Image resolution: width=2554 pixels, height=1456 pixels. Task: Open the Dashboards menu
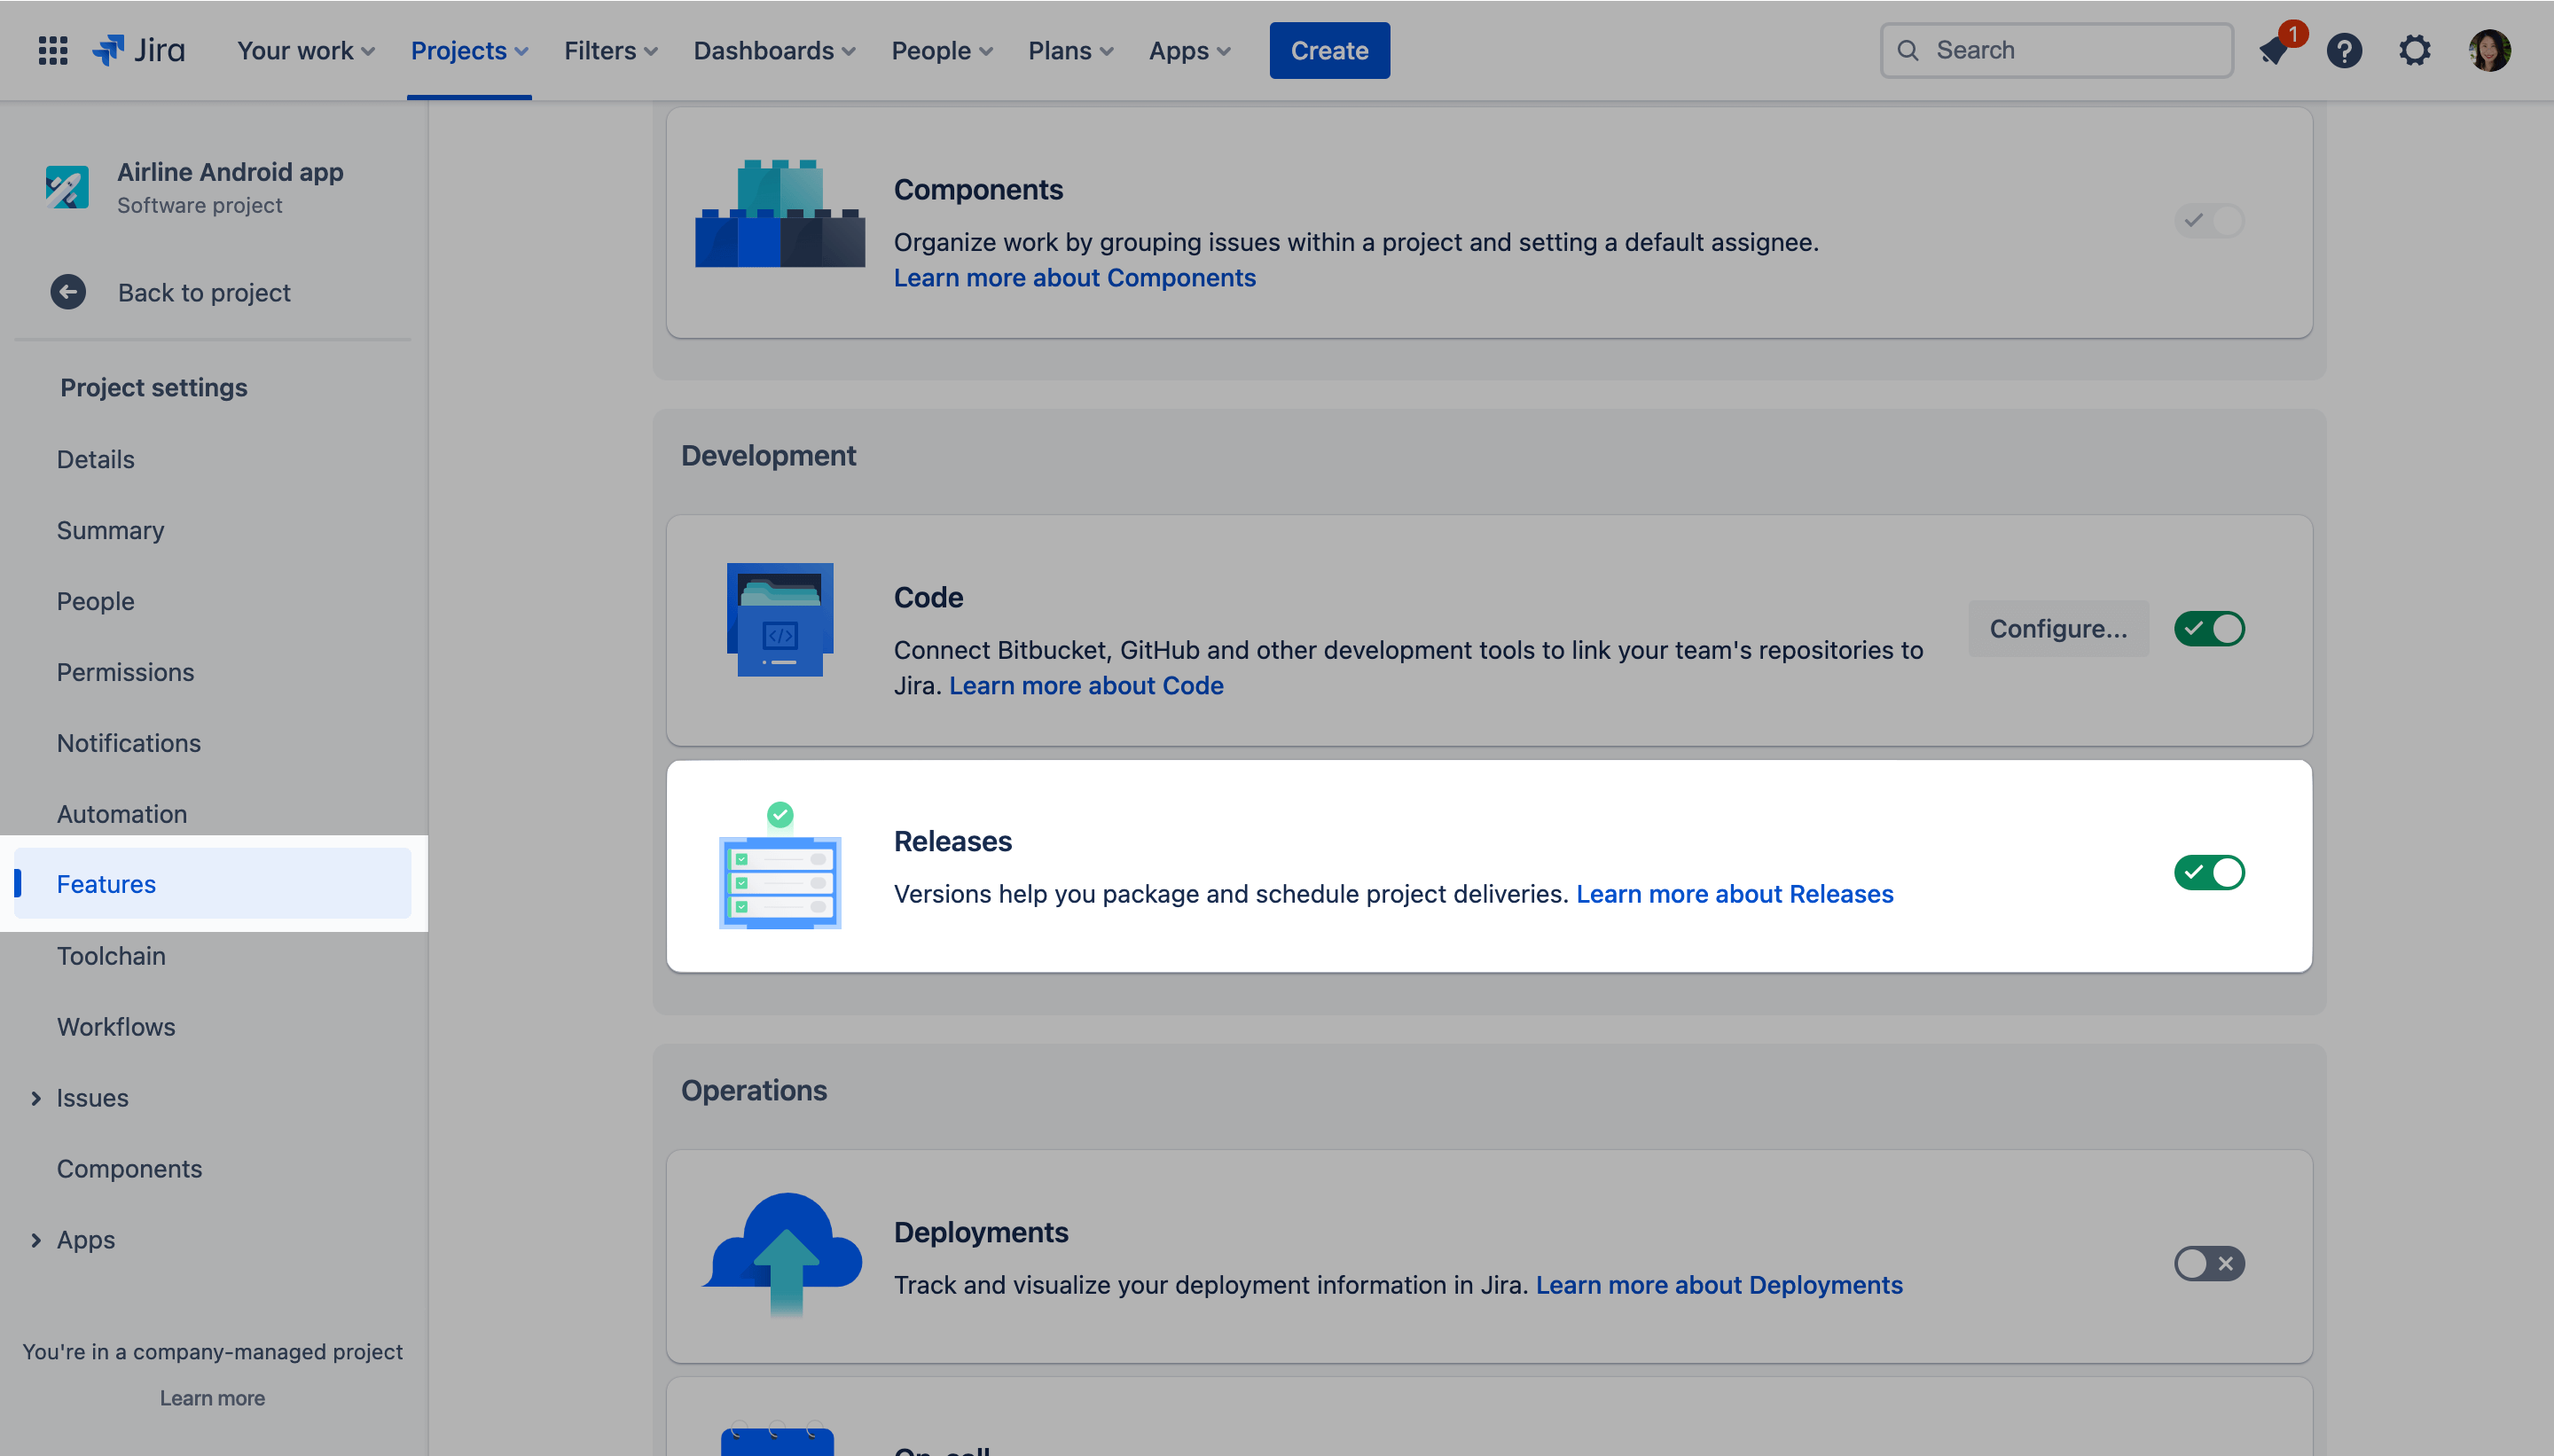773,50
